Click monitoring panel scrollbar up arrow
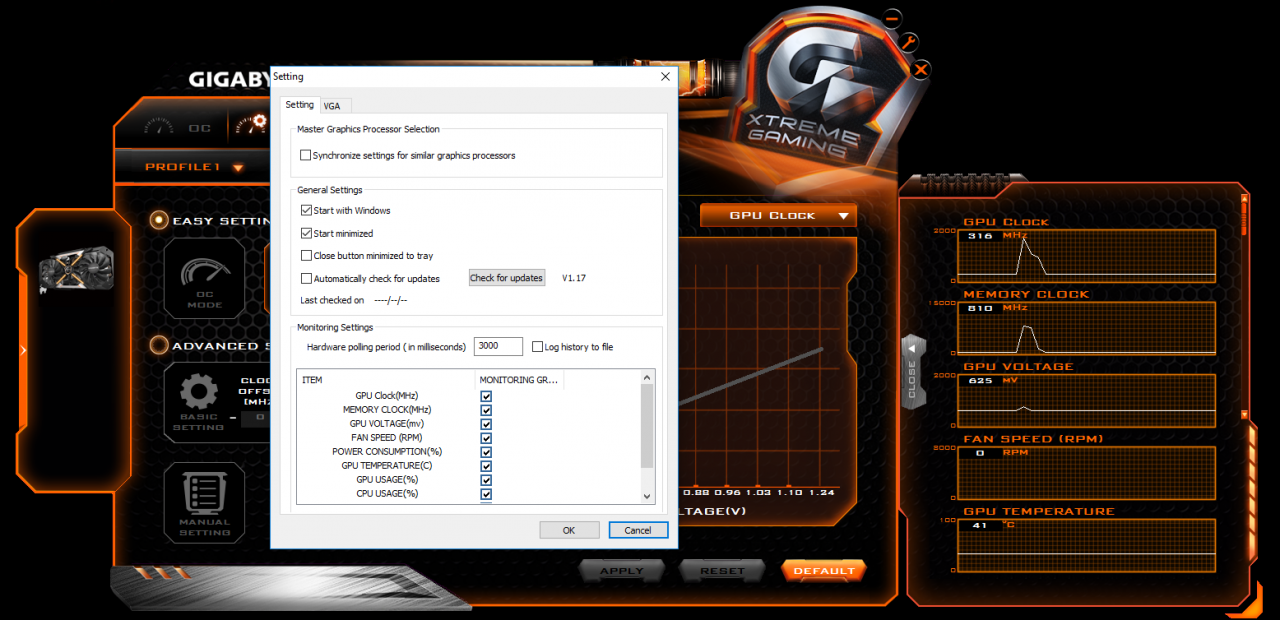 pyautogui.click(x=1244, y=200)
